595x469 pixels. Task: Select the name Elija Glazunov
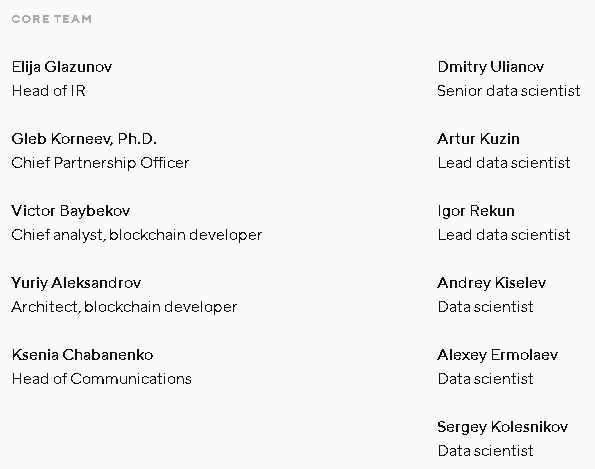tap(62, 67)
